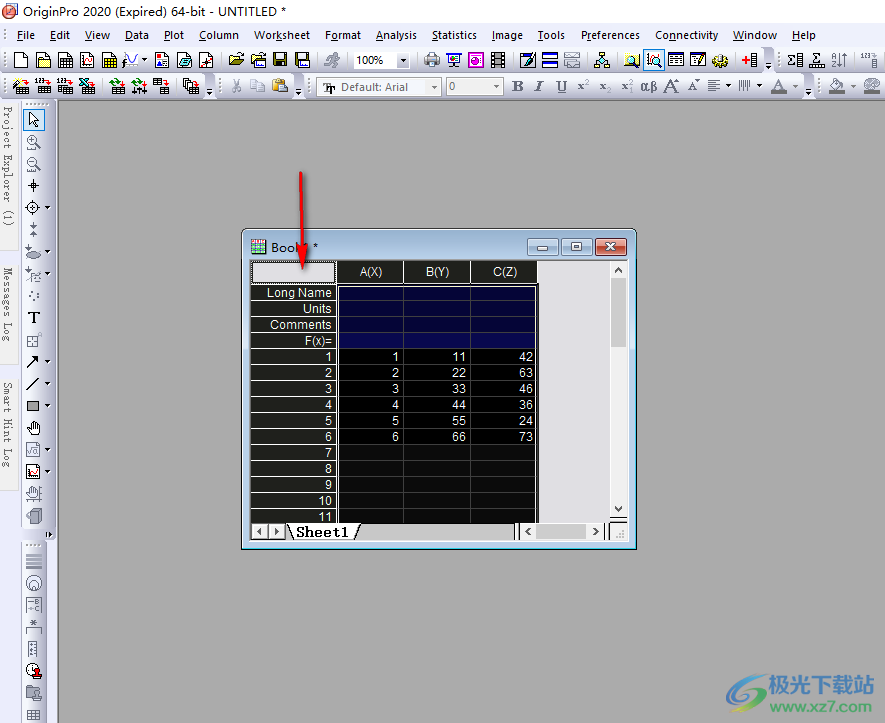Click the Paste clipboard icon

(x=280, y=86)
